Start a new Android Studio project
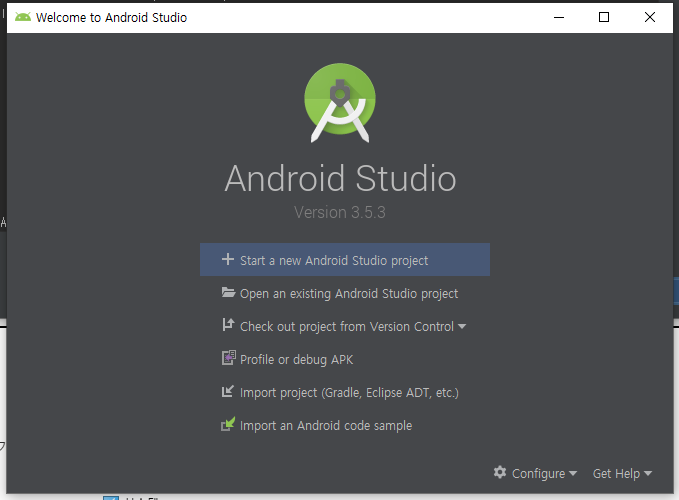Image resolution: width=679 pixels, height=500 pixels. click(x=345, y=260)
